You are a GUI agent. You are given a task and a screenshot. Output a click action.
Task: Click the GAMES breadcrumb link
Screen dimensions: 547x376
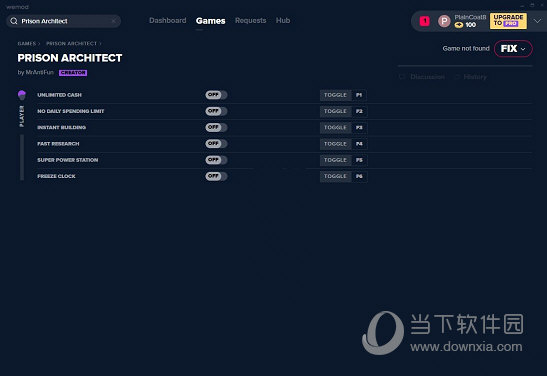27,44
